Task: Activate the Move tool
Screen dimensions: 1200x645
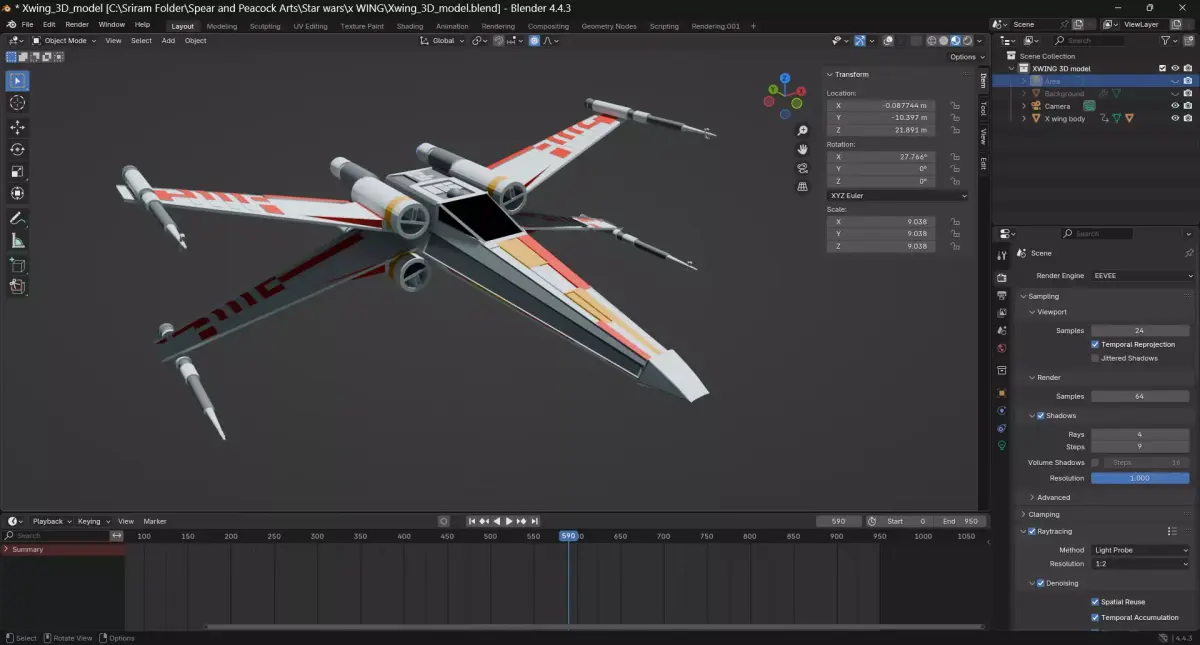Action: click(x=17, y=127)
